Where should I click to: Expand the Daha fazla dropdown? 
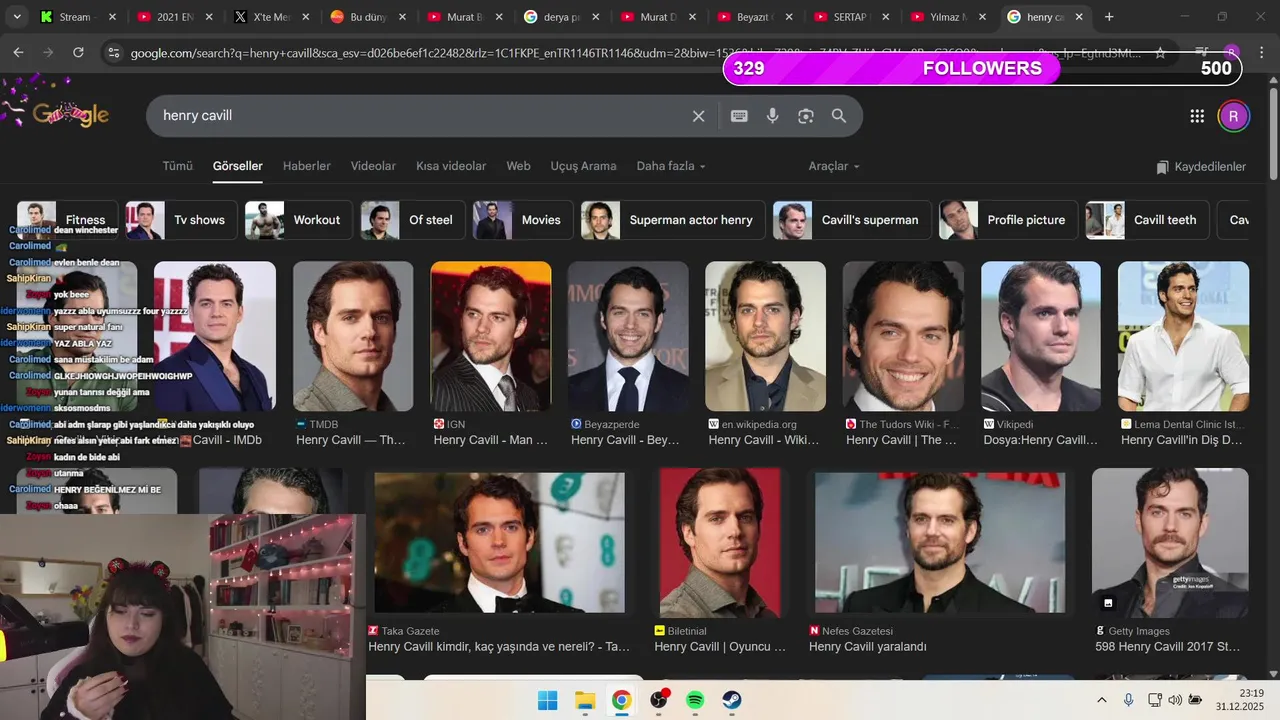(671, 166)
